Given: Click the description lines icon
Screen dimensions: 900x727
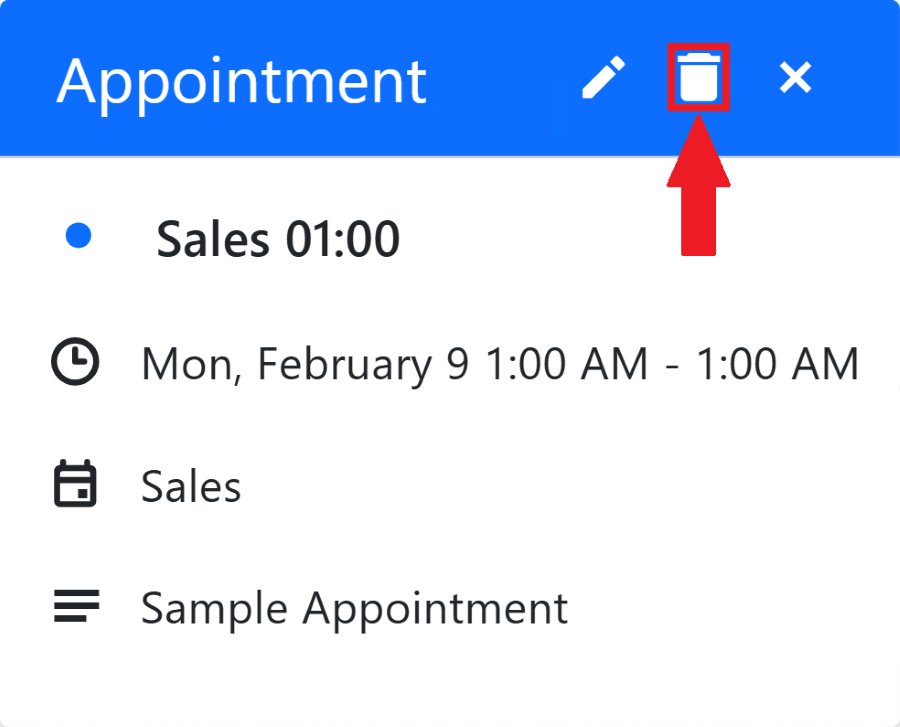Looking at the screenshot, I should pos(75,606).
